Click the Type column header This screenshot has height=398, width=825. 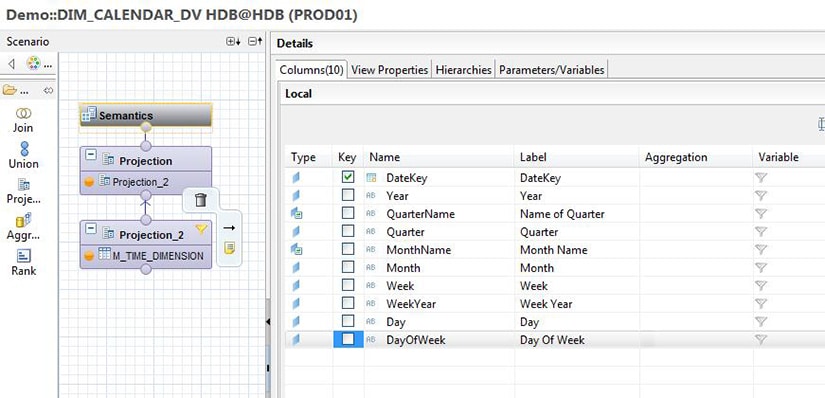pyautogui.click(x=309, y=157)
